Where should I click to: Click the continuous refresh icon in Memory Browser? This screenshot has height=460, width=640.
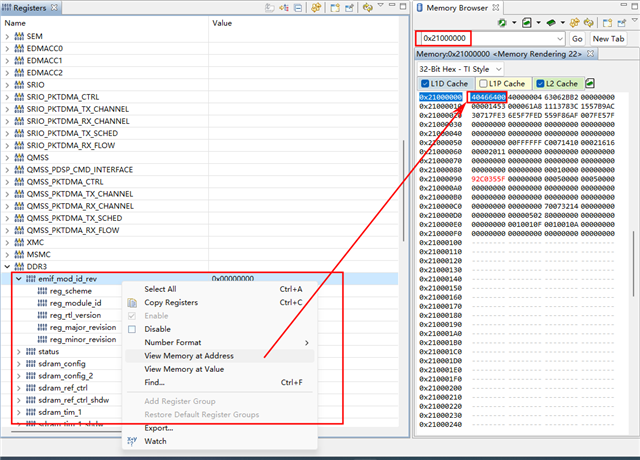point(588,23)
